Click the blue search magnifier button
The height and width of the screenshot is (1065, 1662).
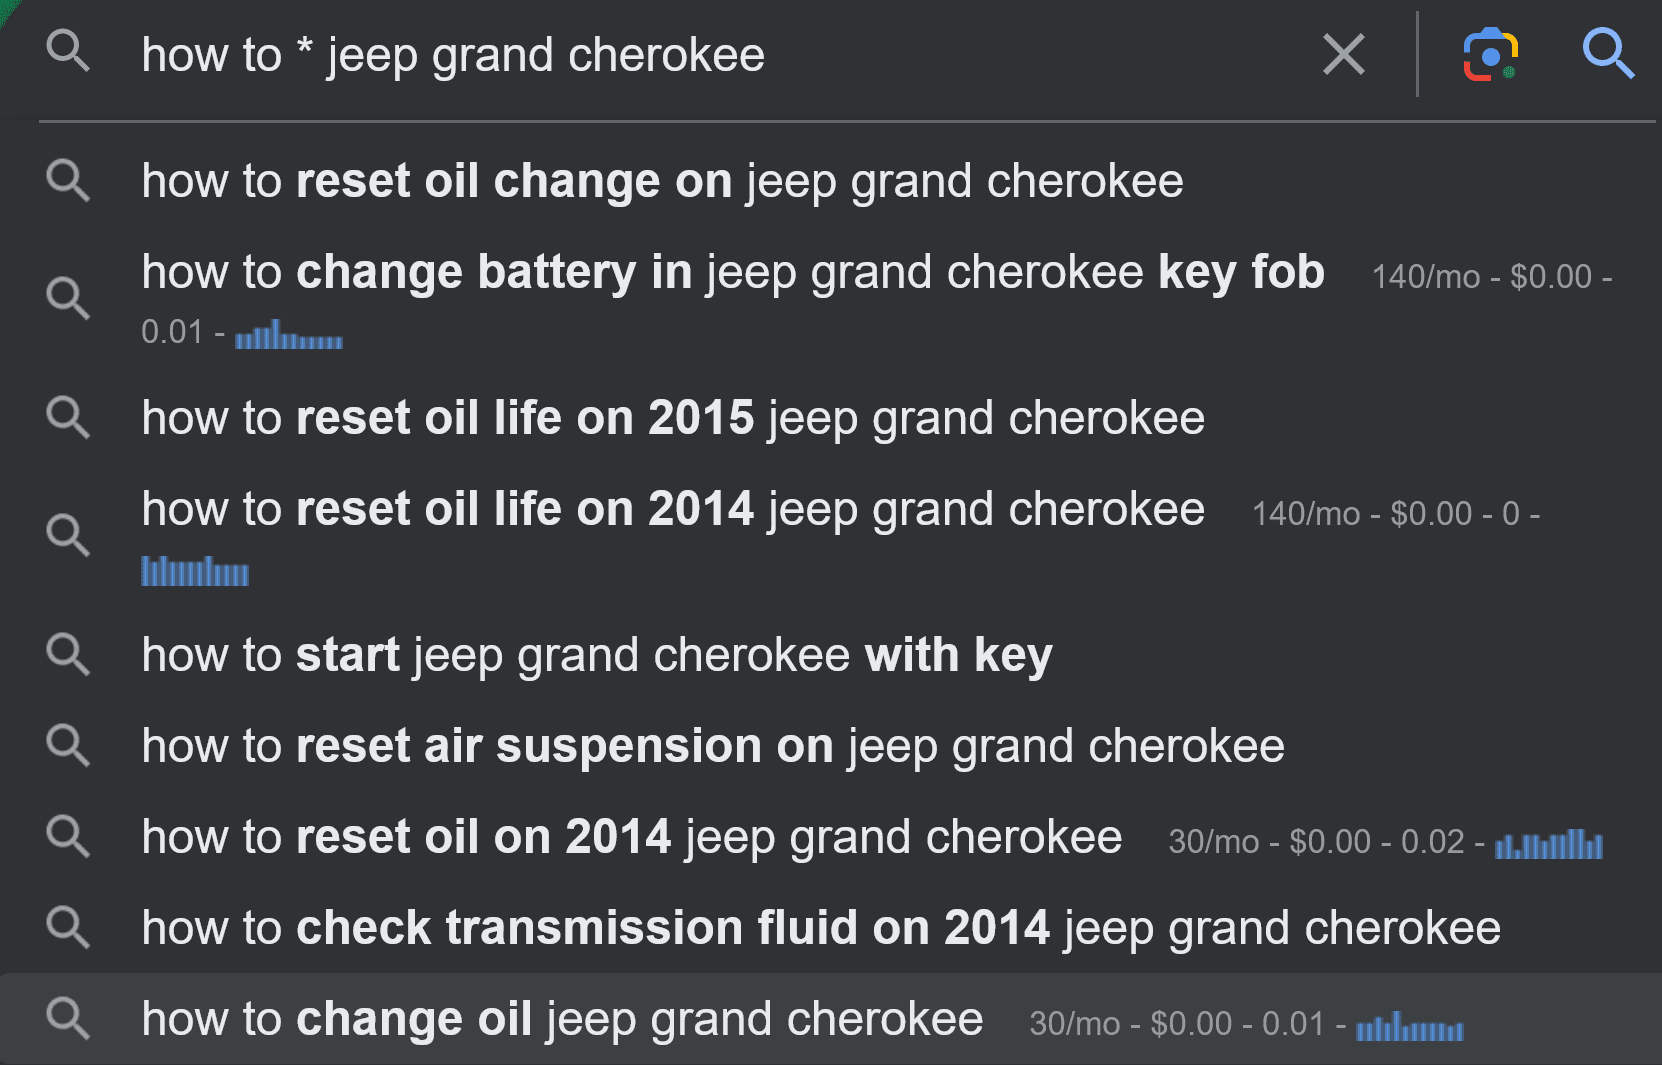click(x=1608, y=54)
